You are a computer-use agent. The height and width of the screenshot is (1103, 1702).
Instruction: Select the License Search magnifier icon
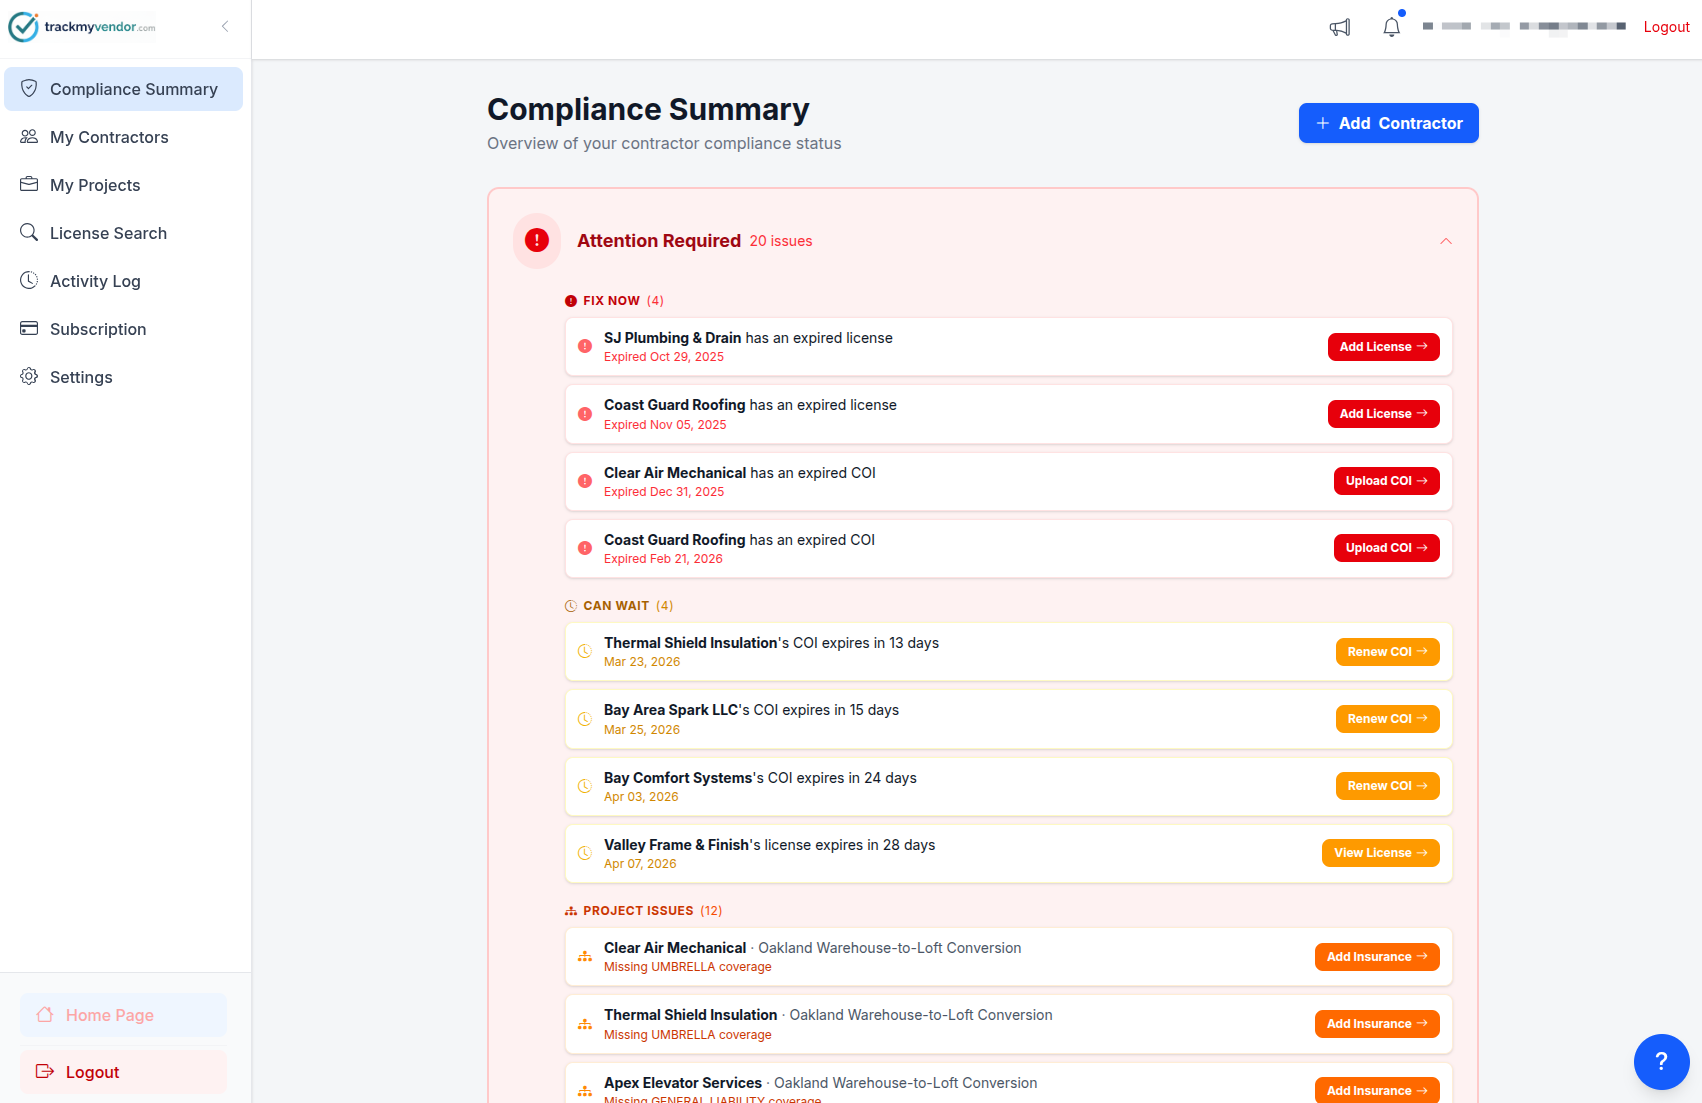pos(30,232)
